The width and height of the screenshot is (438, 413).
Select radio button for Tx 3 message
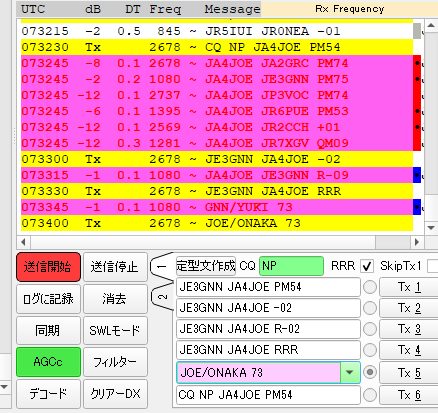pos(370,329)
